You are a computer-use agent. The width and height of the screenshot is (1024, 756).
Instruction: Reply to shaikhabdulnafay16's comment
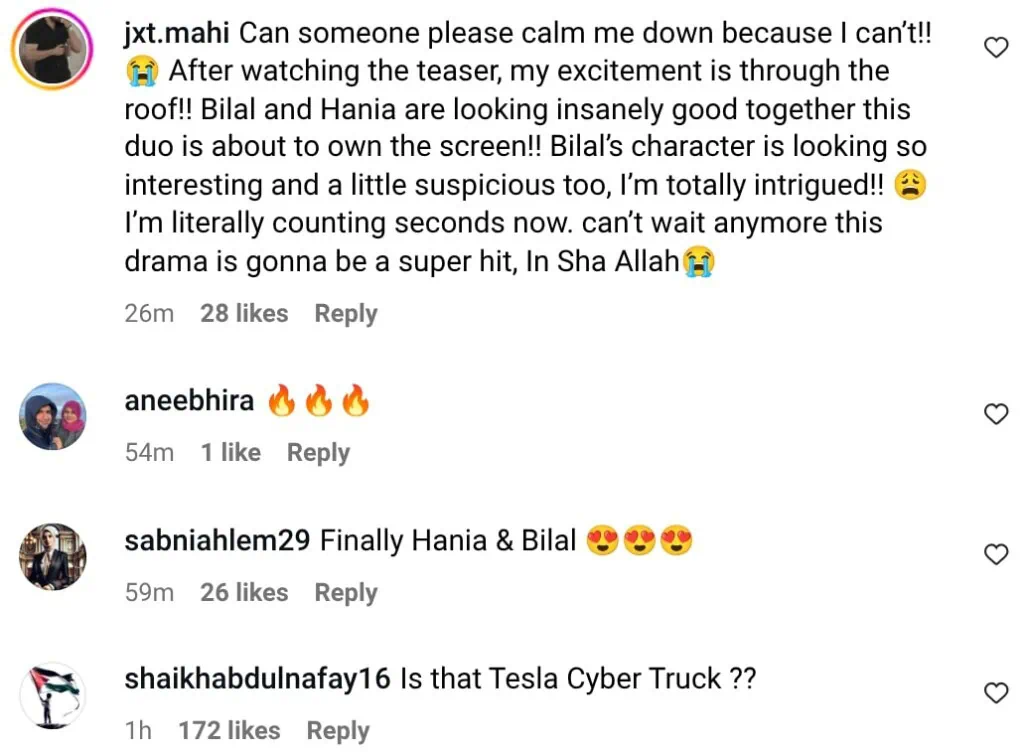pyautogui.click(x=338, y=730)
